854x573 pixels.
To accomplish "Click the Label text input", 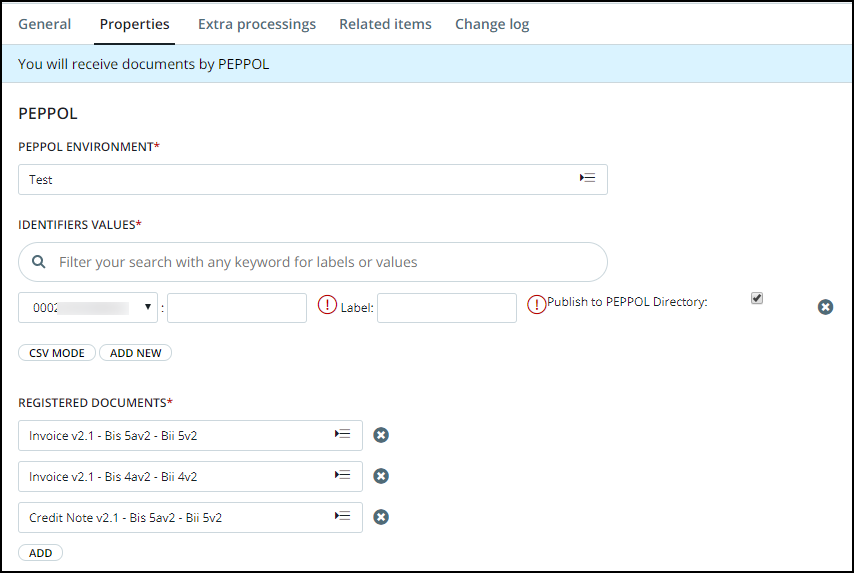I will pos(447,308).
